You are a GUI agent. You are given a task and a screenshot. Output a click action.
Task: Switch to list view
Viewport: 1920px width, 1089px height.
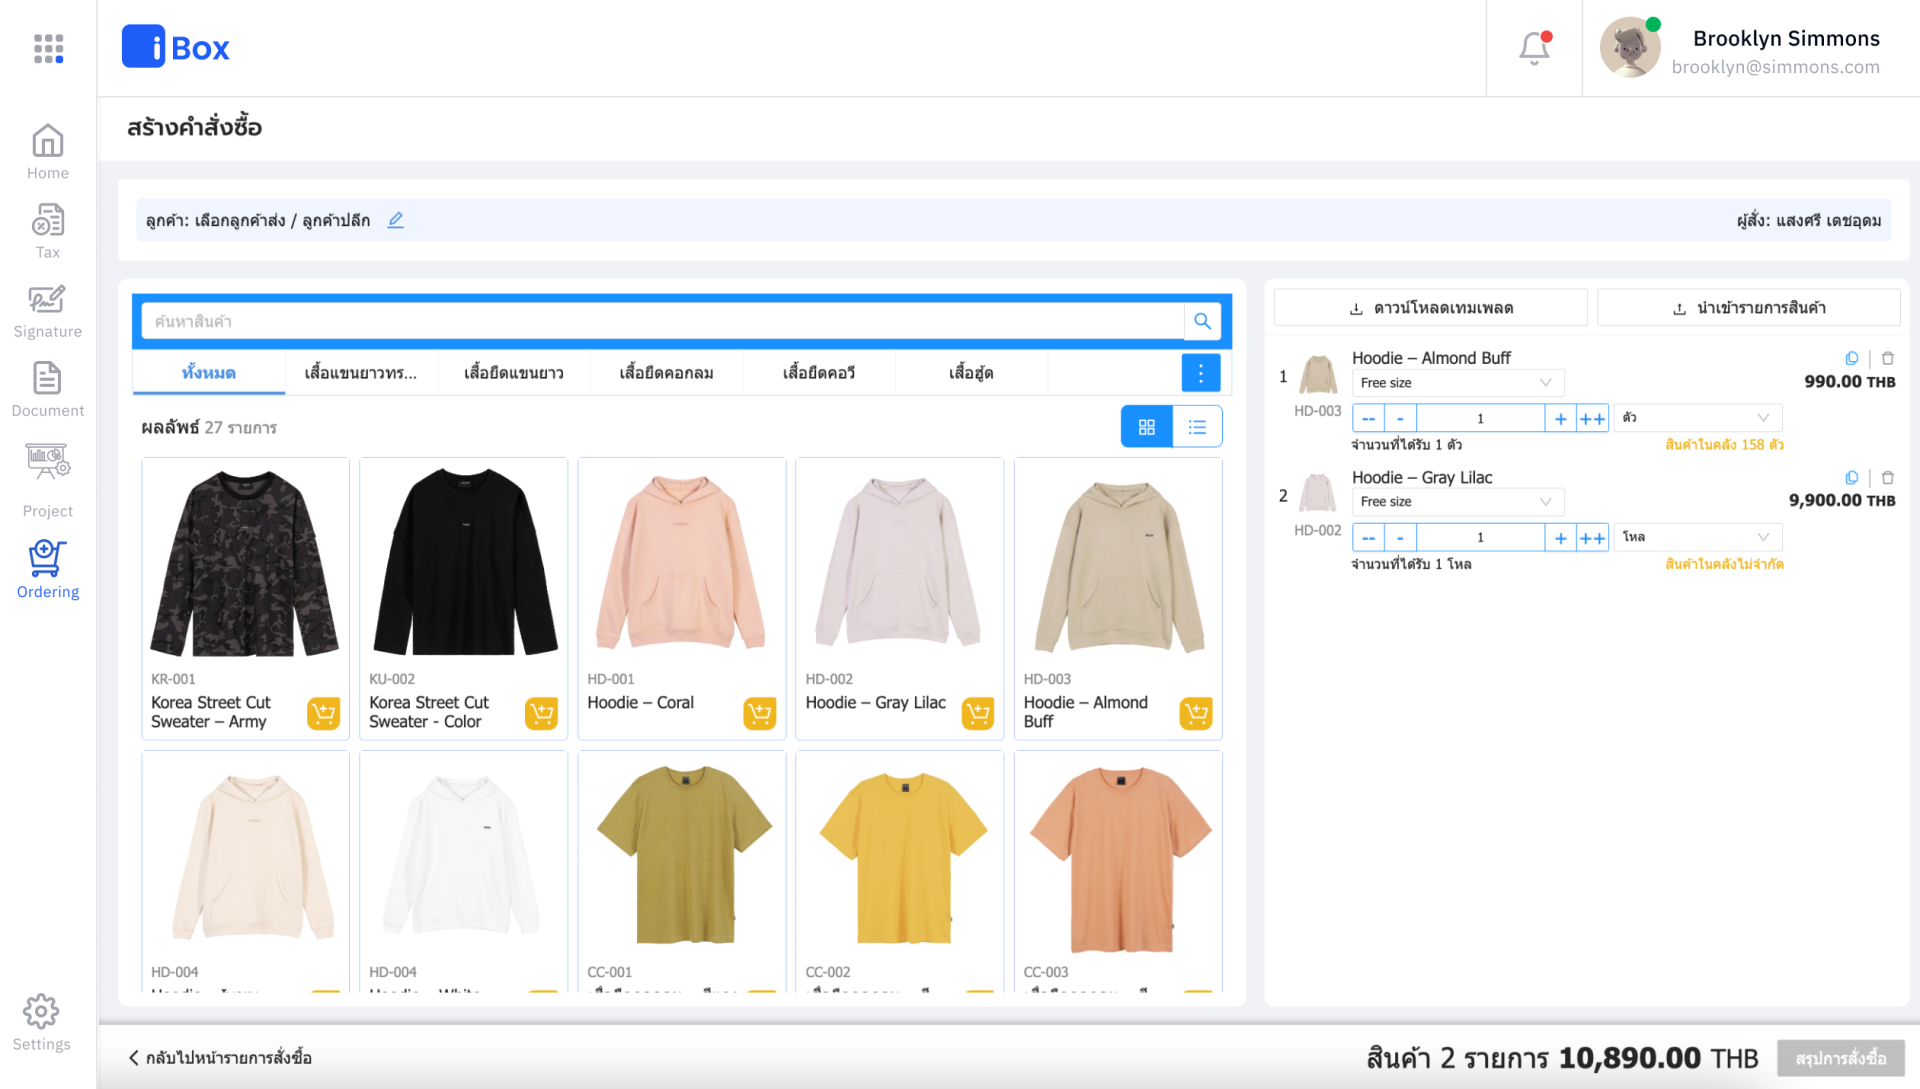pyautogui.click(x=1197, y=426)
